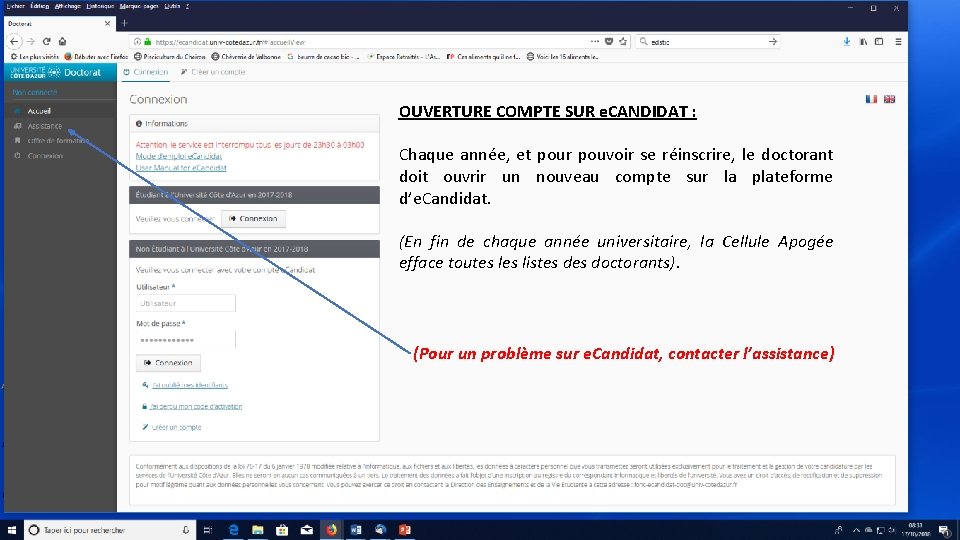The height and width of the screenshot is (540, 960).
Task: Click the search arrow in the search box
Action: pos(773,42)
